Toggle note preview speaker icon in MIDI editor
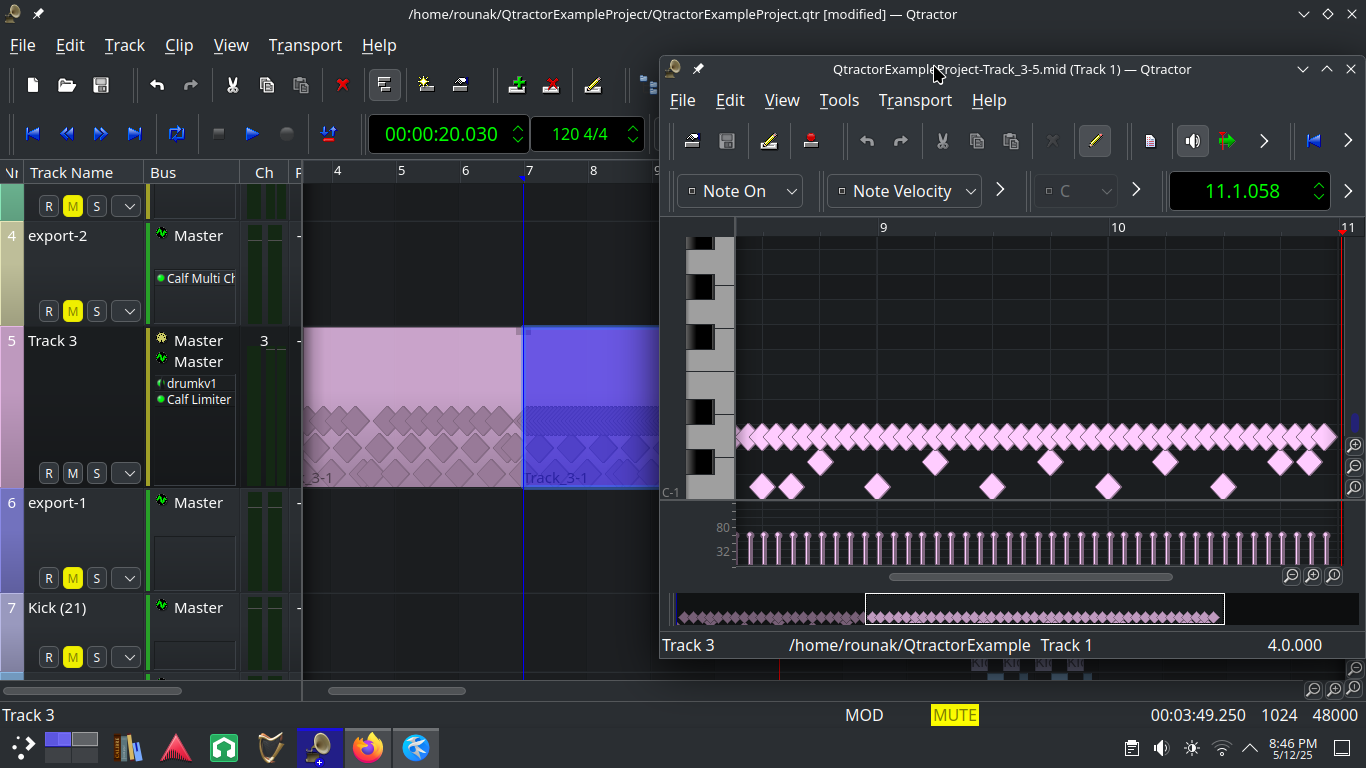Image resolution: width=1366 pixels, height=768 pixels. coord(1192,141)
